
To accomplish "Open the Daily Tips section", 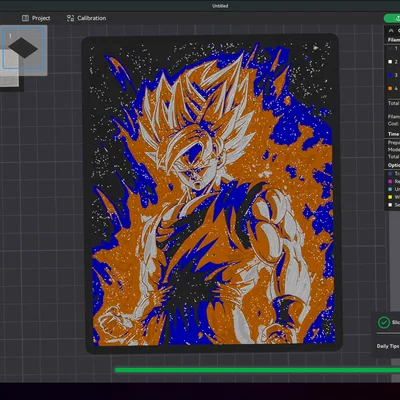I will point(388,346).
